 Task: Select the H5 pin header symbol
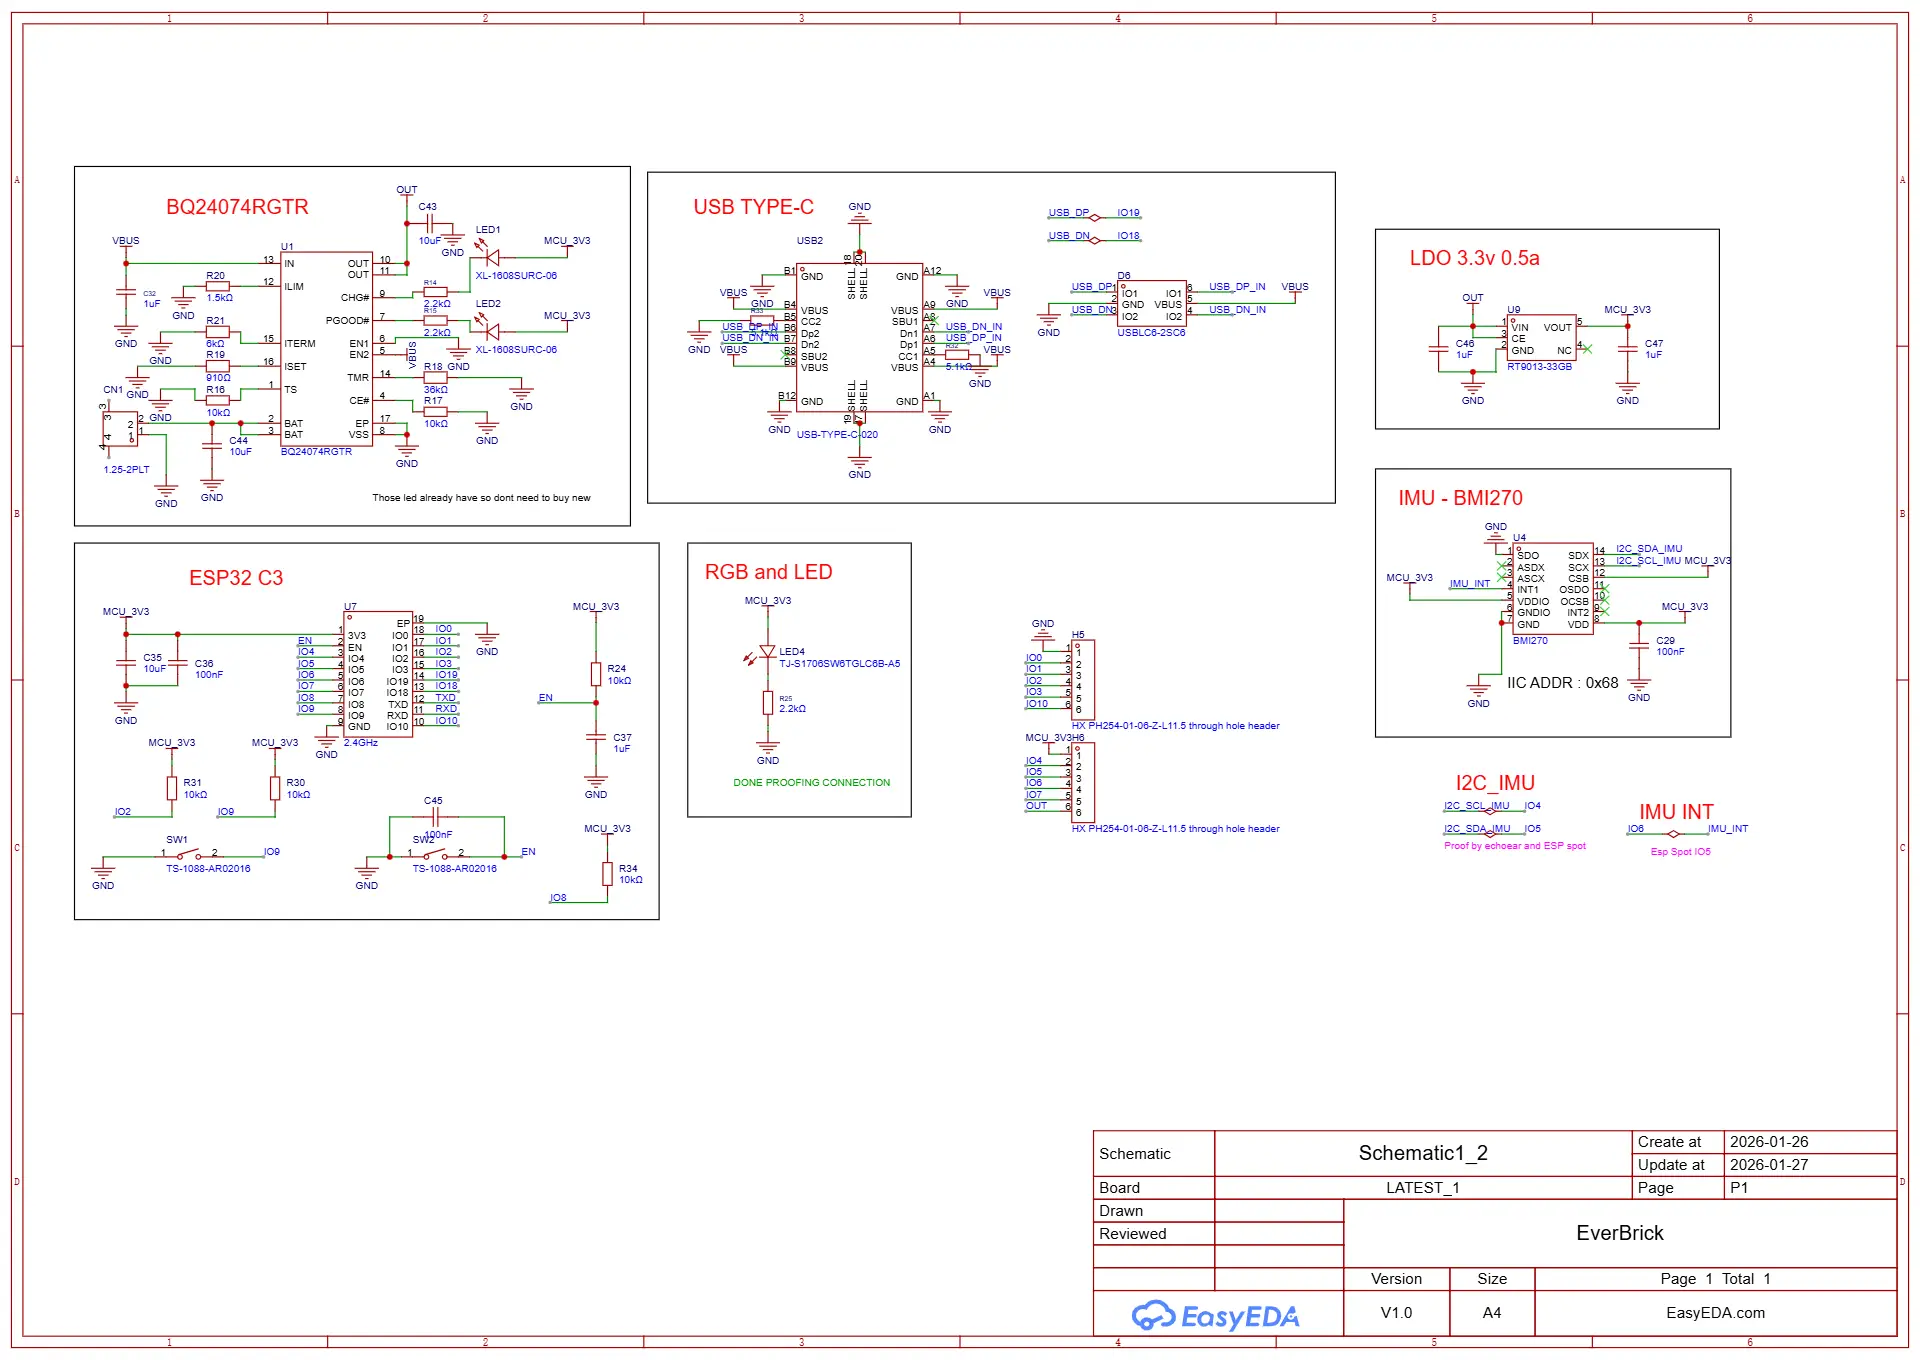[1082, 678]
